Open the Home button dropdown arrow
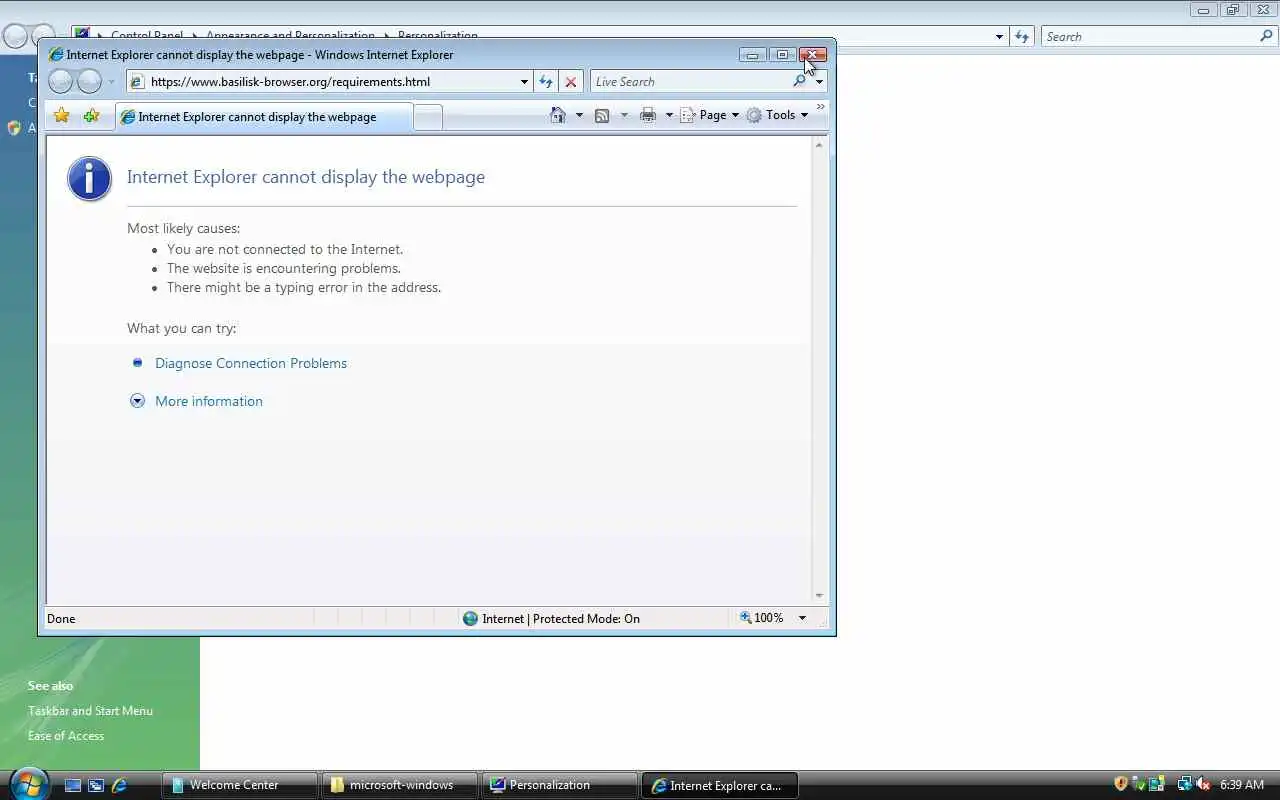Screen dimensions: 1280x800 click(579, 115)
